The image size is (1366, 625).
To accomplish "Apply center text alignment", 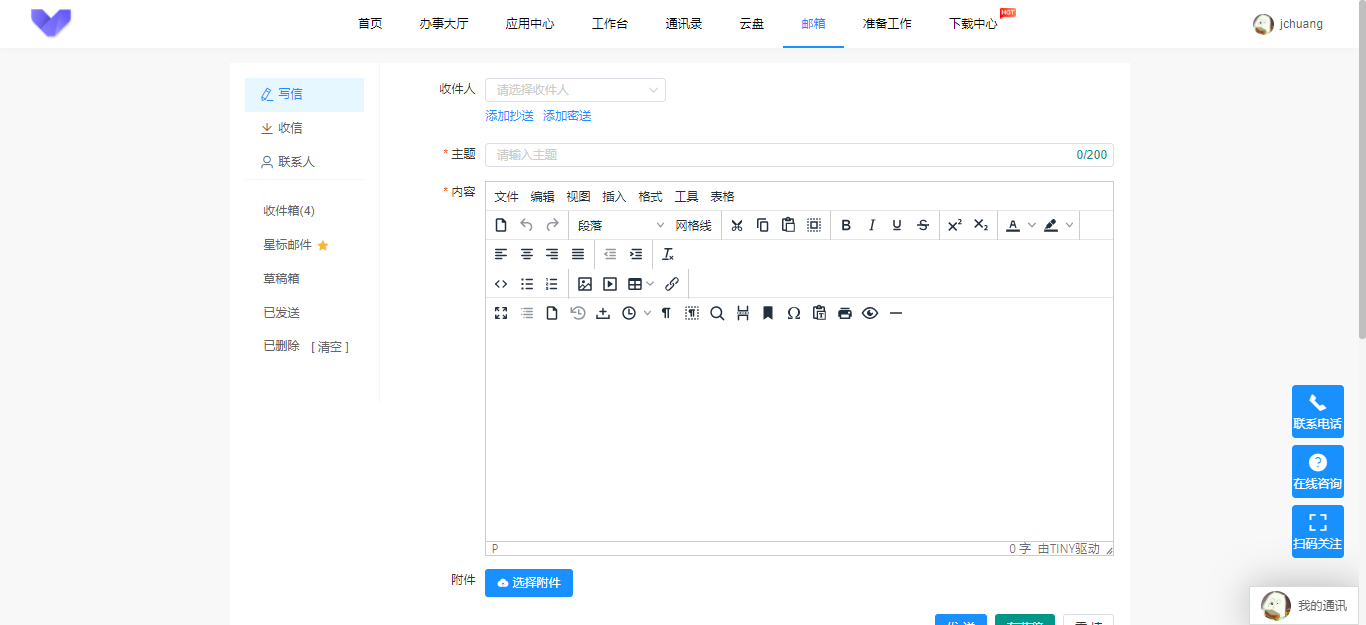I will pos(527,254).
